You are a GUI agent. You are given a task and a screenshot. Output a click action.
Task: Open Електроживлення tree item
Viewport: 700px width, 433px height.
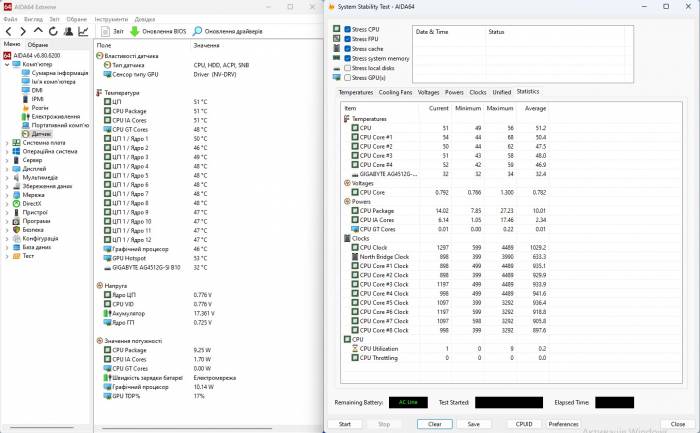click(56, 117)
